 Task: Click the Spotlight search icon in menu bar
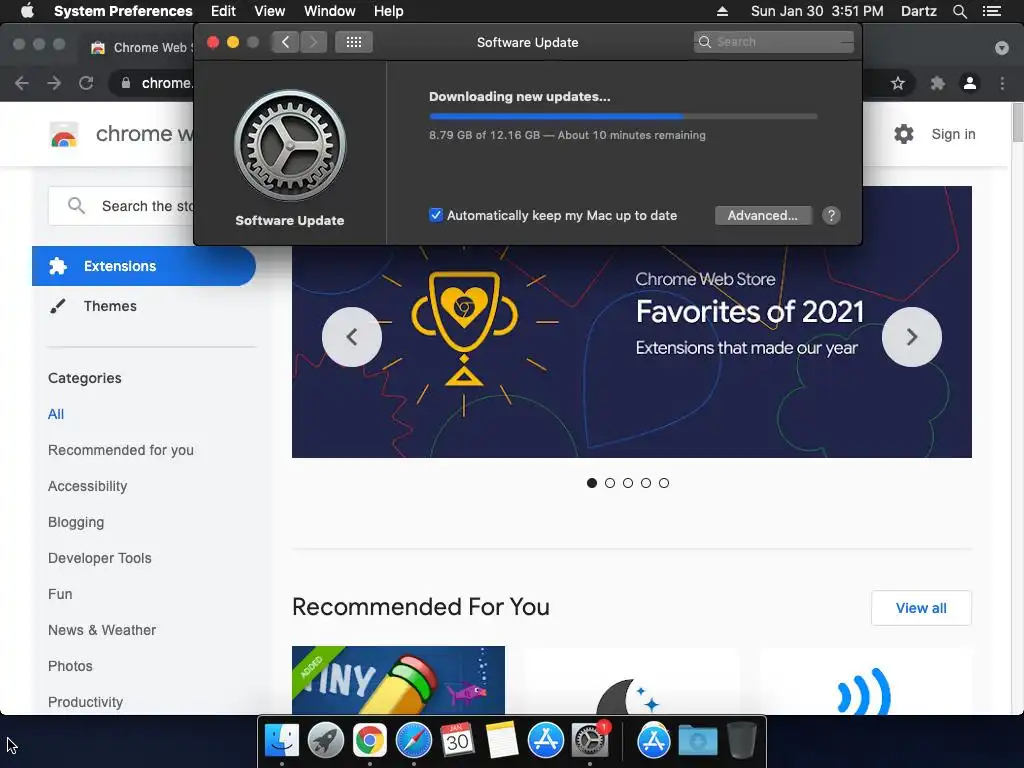(x=959, y=11)
